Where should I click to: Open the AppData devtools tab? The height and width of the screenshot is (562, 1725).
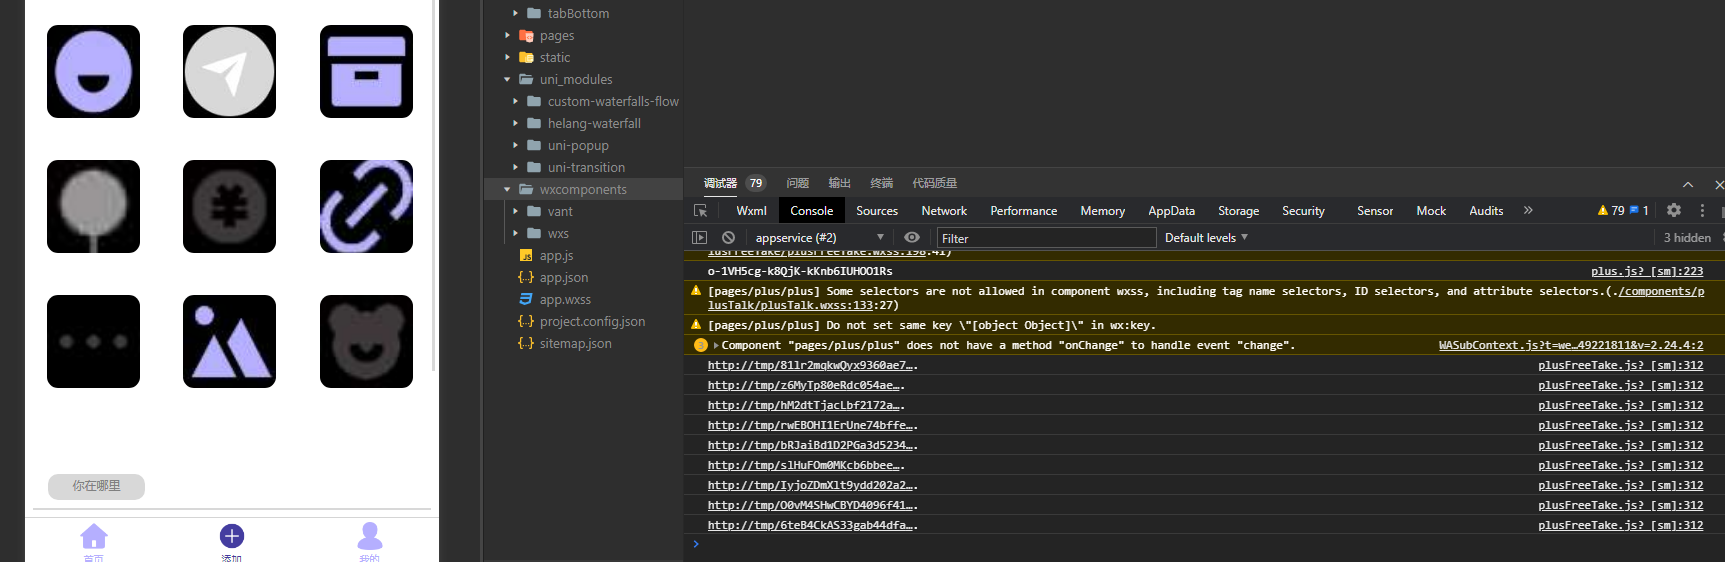1171,210
